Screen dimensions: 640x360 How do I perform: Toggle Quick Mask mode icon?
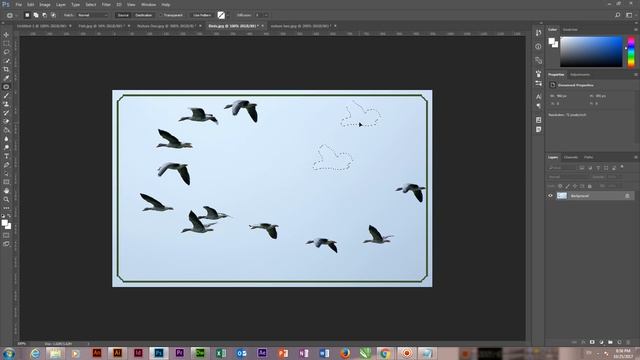(x=6, y=235)
